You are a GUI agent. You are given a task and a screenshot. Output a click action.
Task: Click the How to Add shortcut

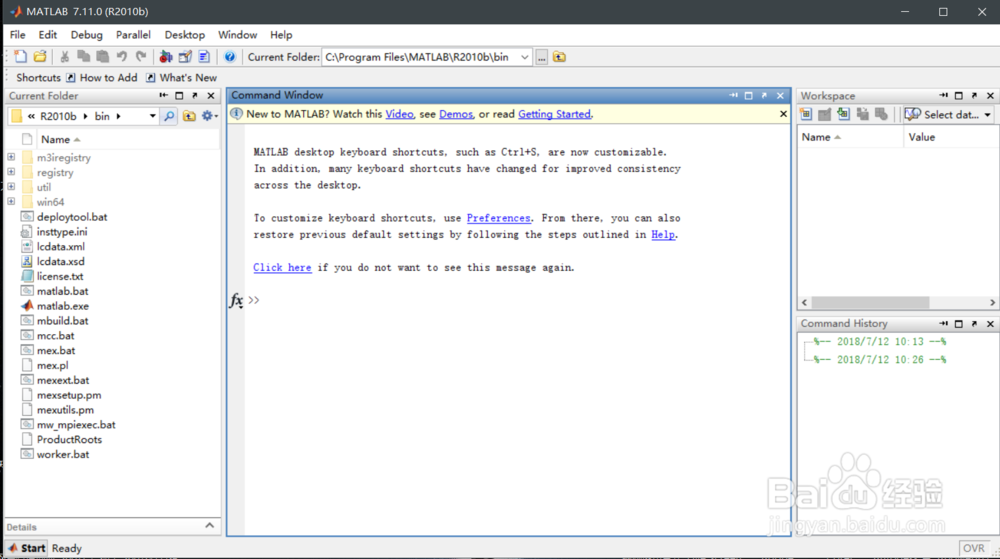click(x=102, y=78)
